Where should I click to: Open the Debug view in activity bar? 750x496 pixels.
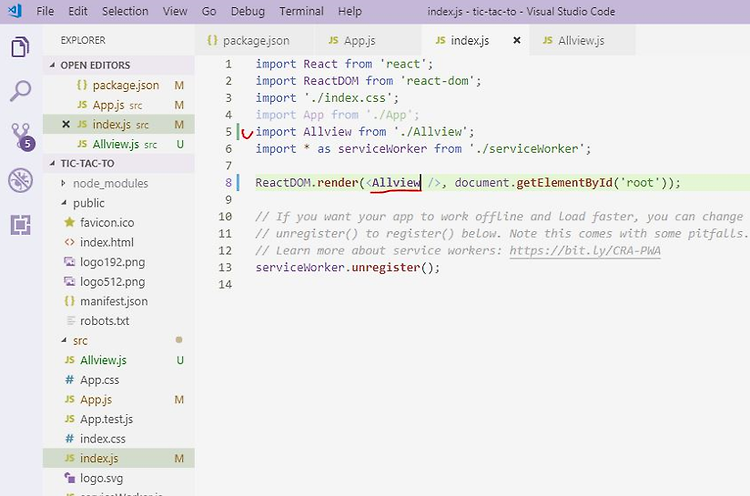21,180
